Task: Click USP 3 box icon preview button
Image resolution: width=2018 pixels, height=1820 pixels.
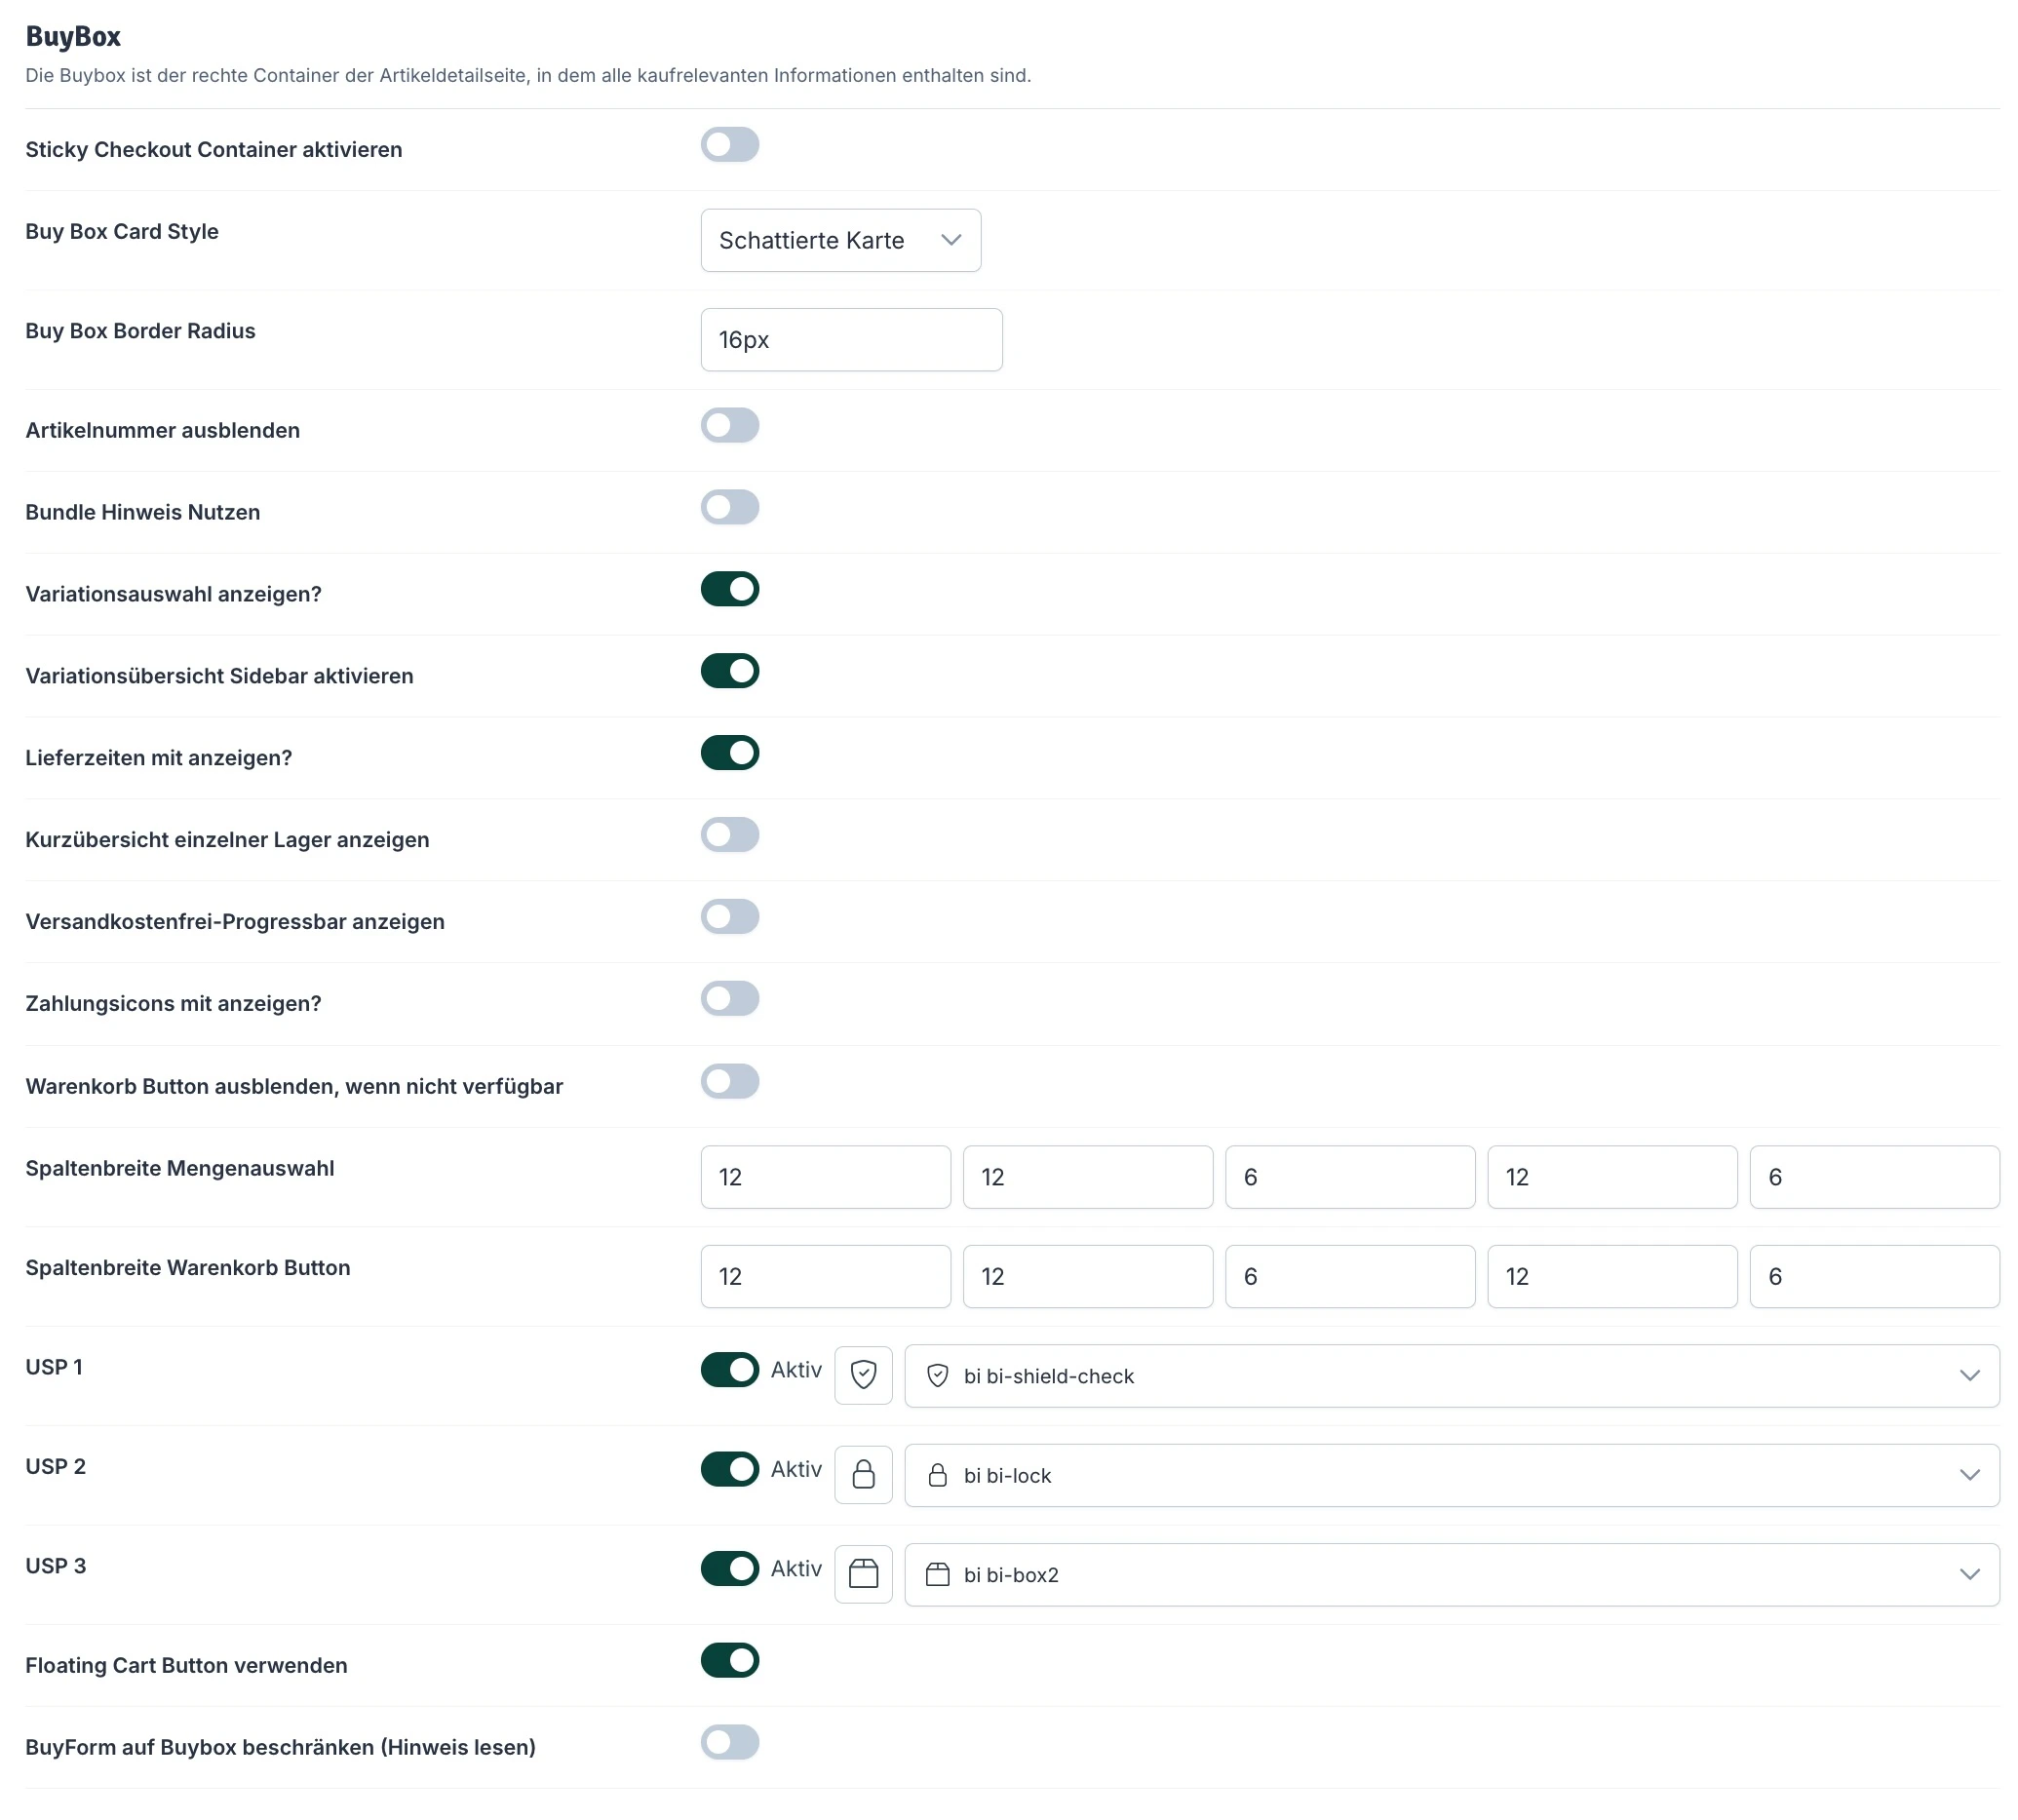Action: tap(863, 1574)
